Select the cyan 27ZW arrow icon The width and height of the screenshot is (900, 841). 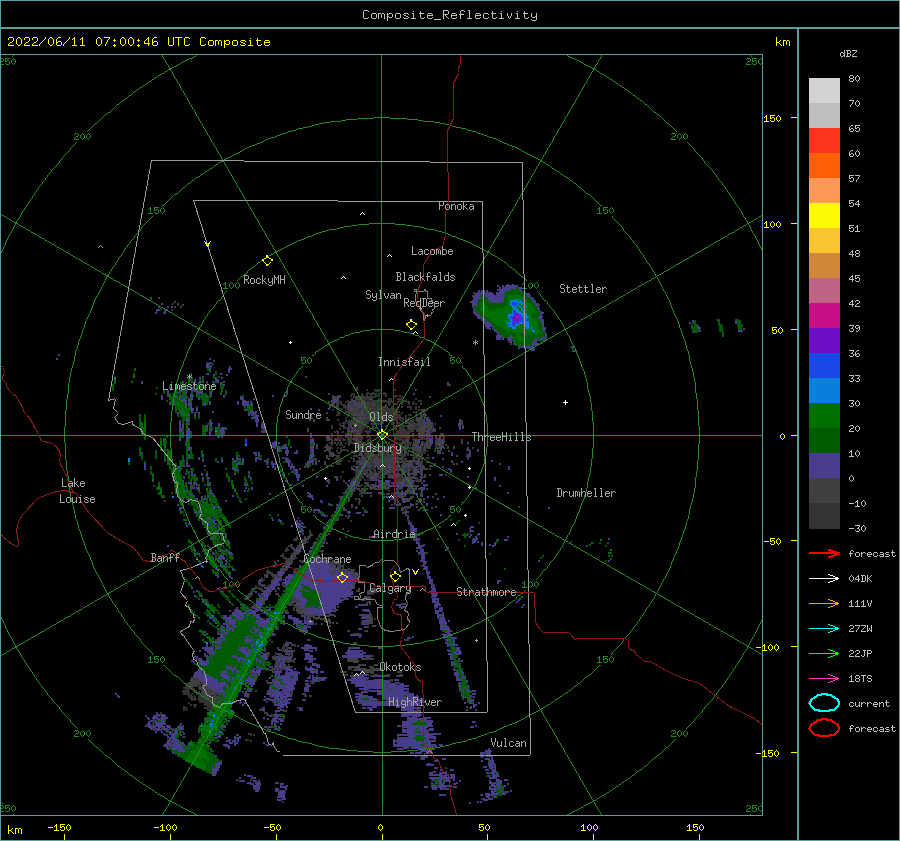tap(824, 629)
